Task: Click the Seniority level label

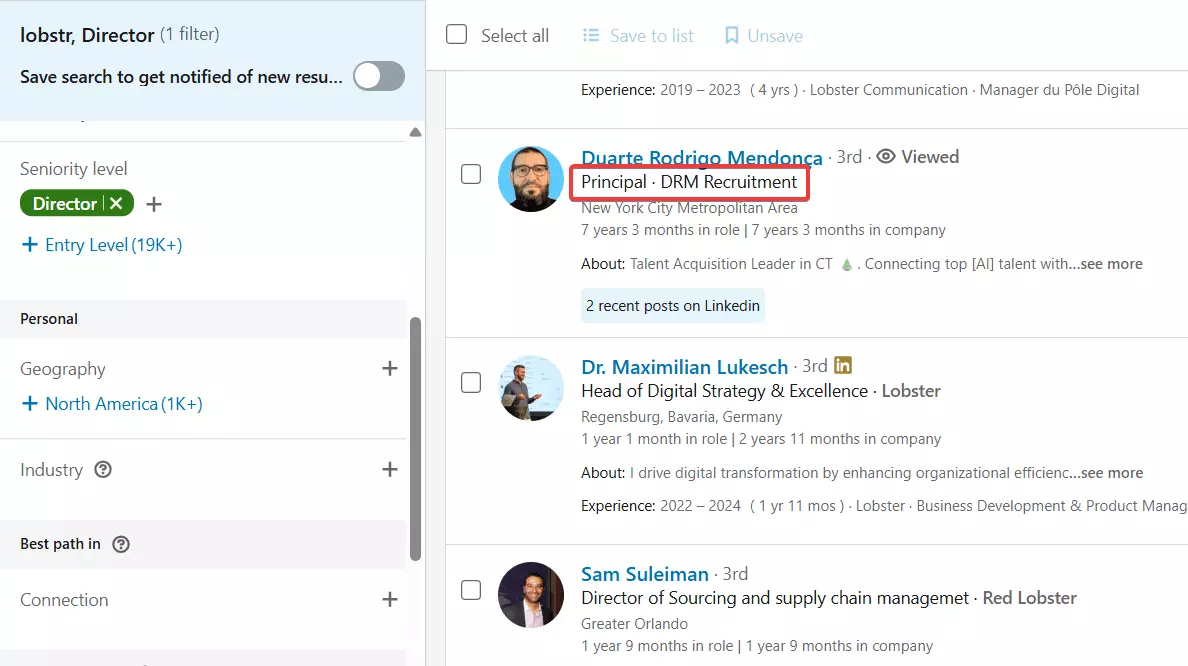Action: pyautogui.click(x=73, y=169)
